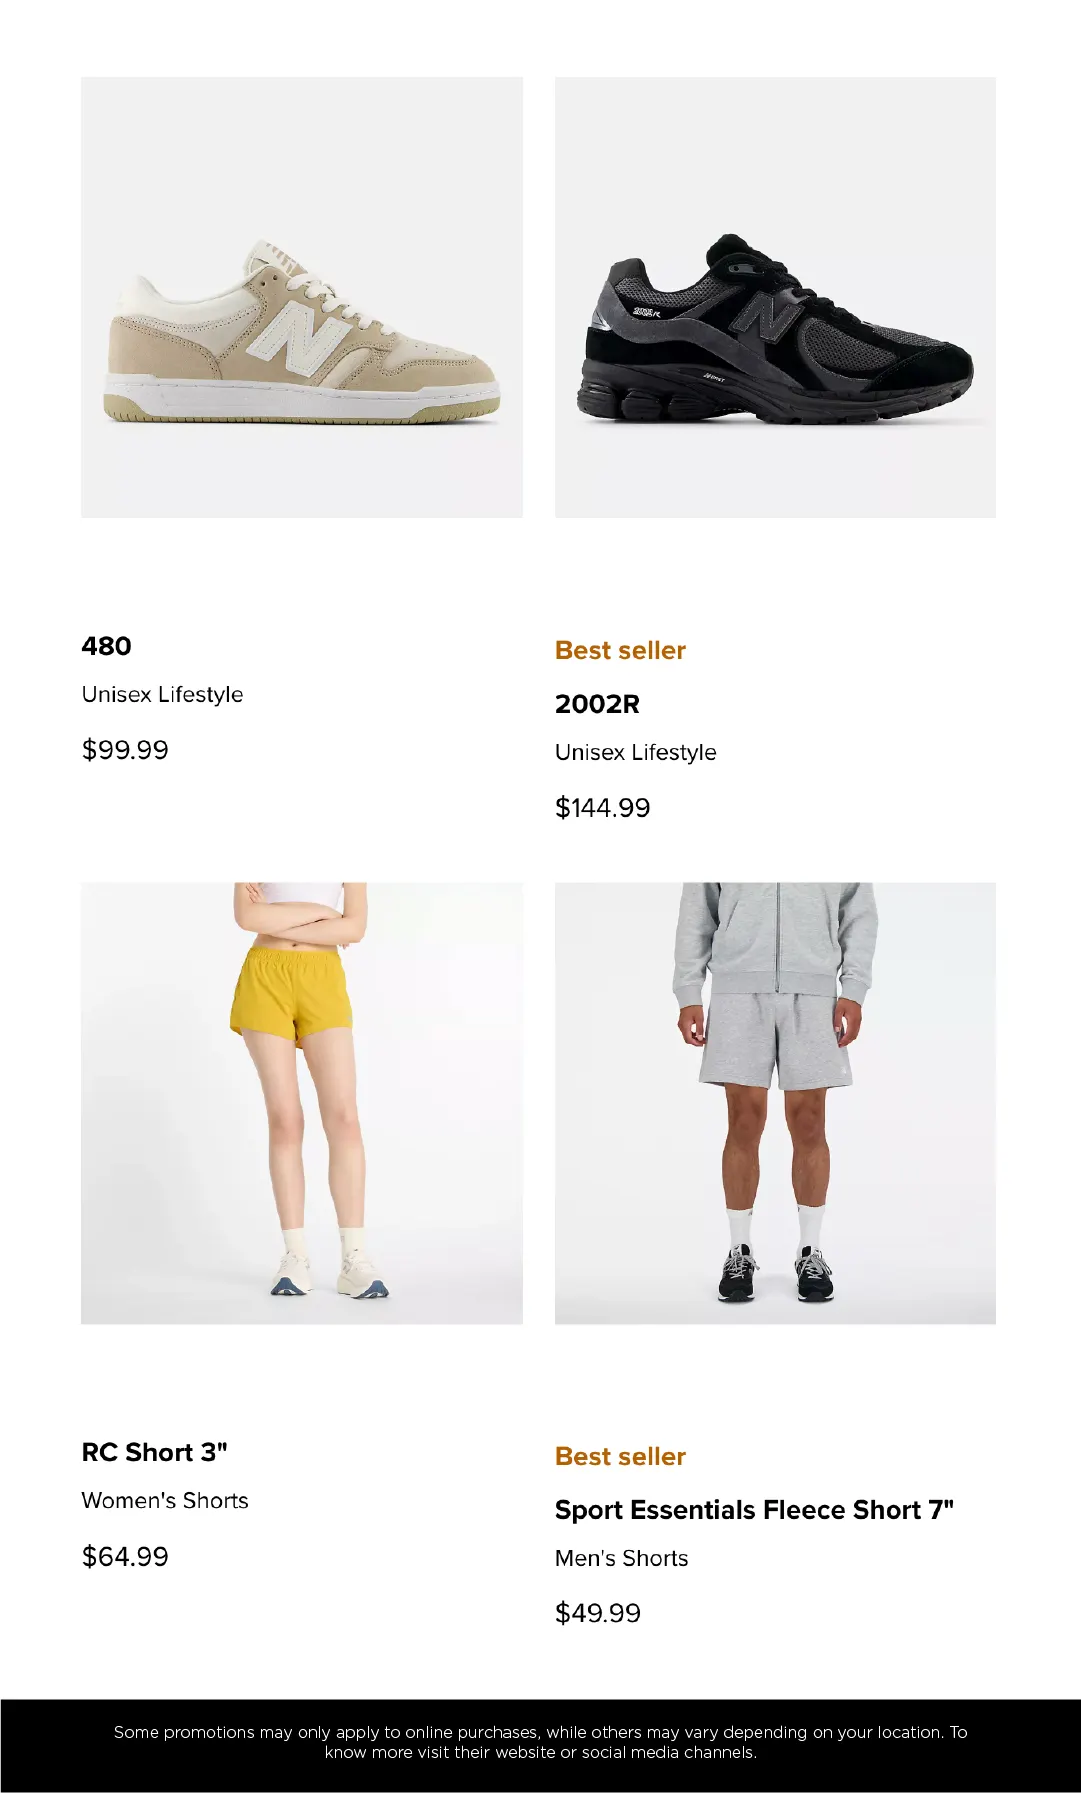Click the promotions disclaimer in the black footer
The height and width of the screenshot is (1793, 1081).
tap(540, 1742)
